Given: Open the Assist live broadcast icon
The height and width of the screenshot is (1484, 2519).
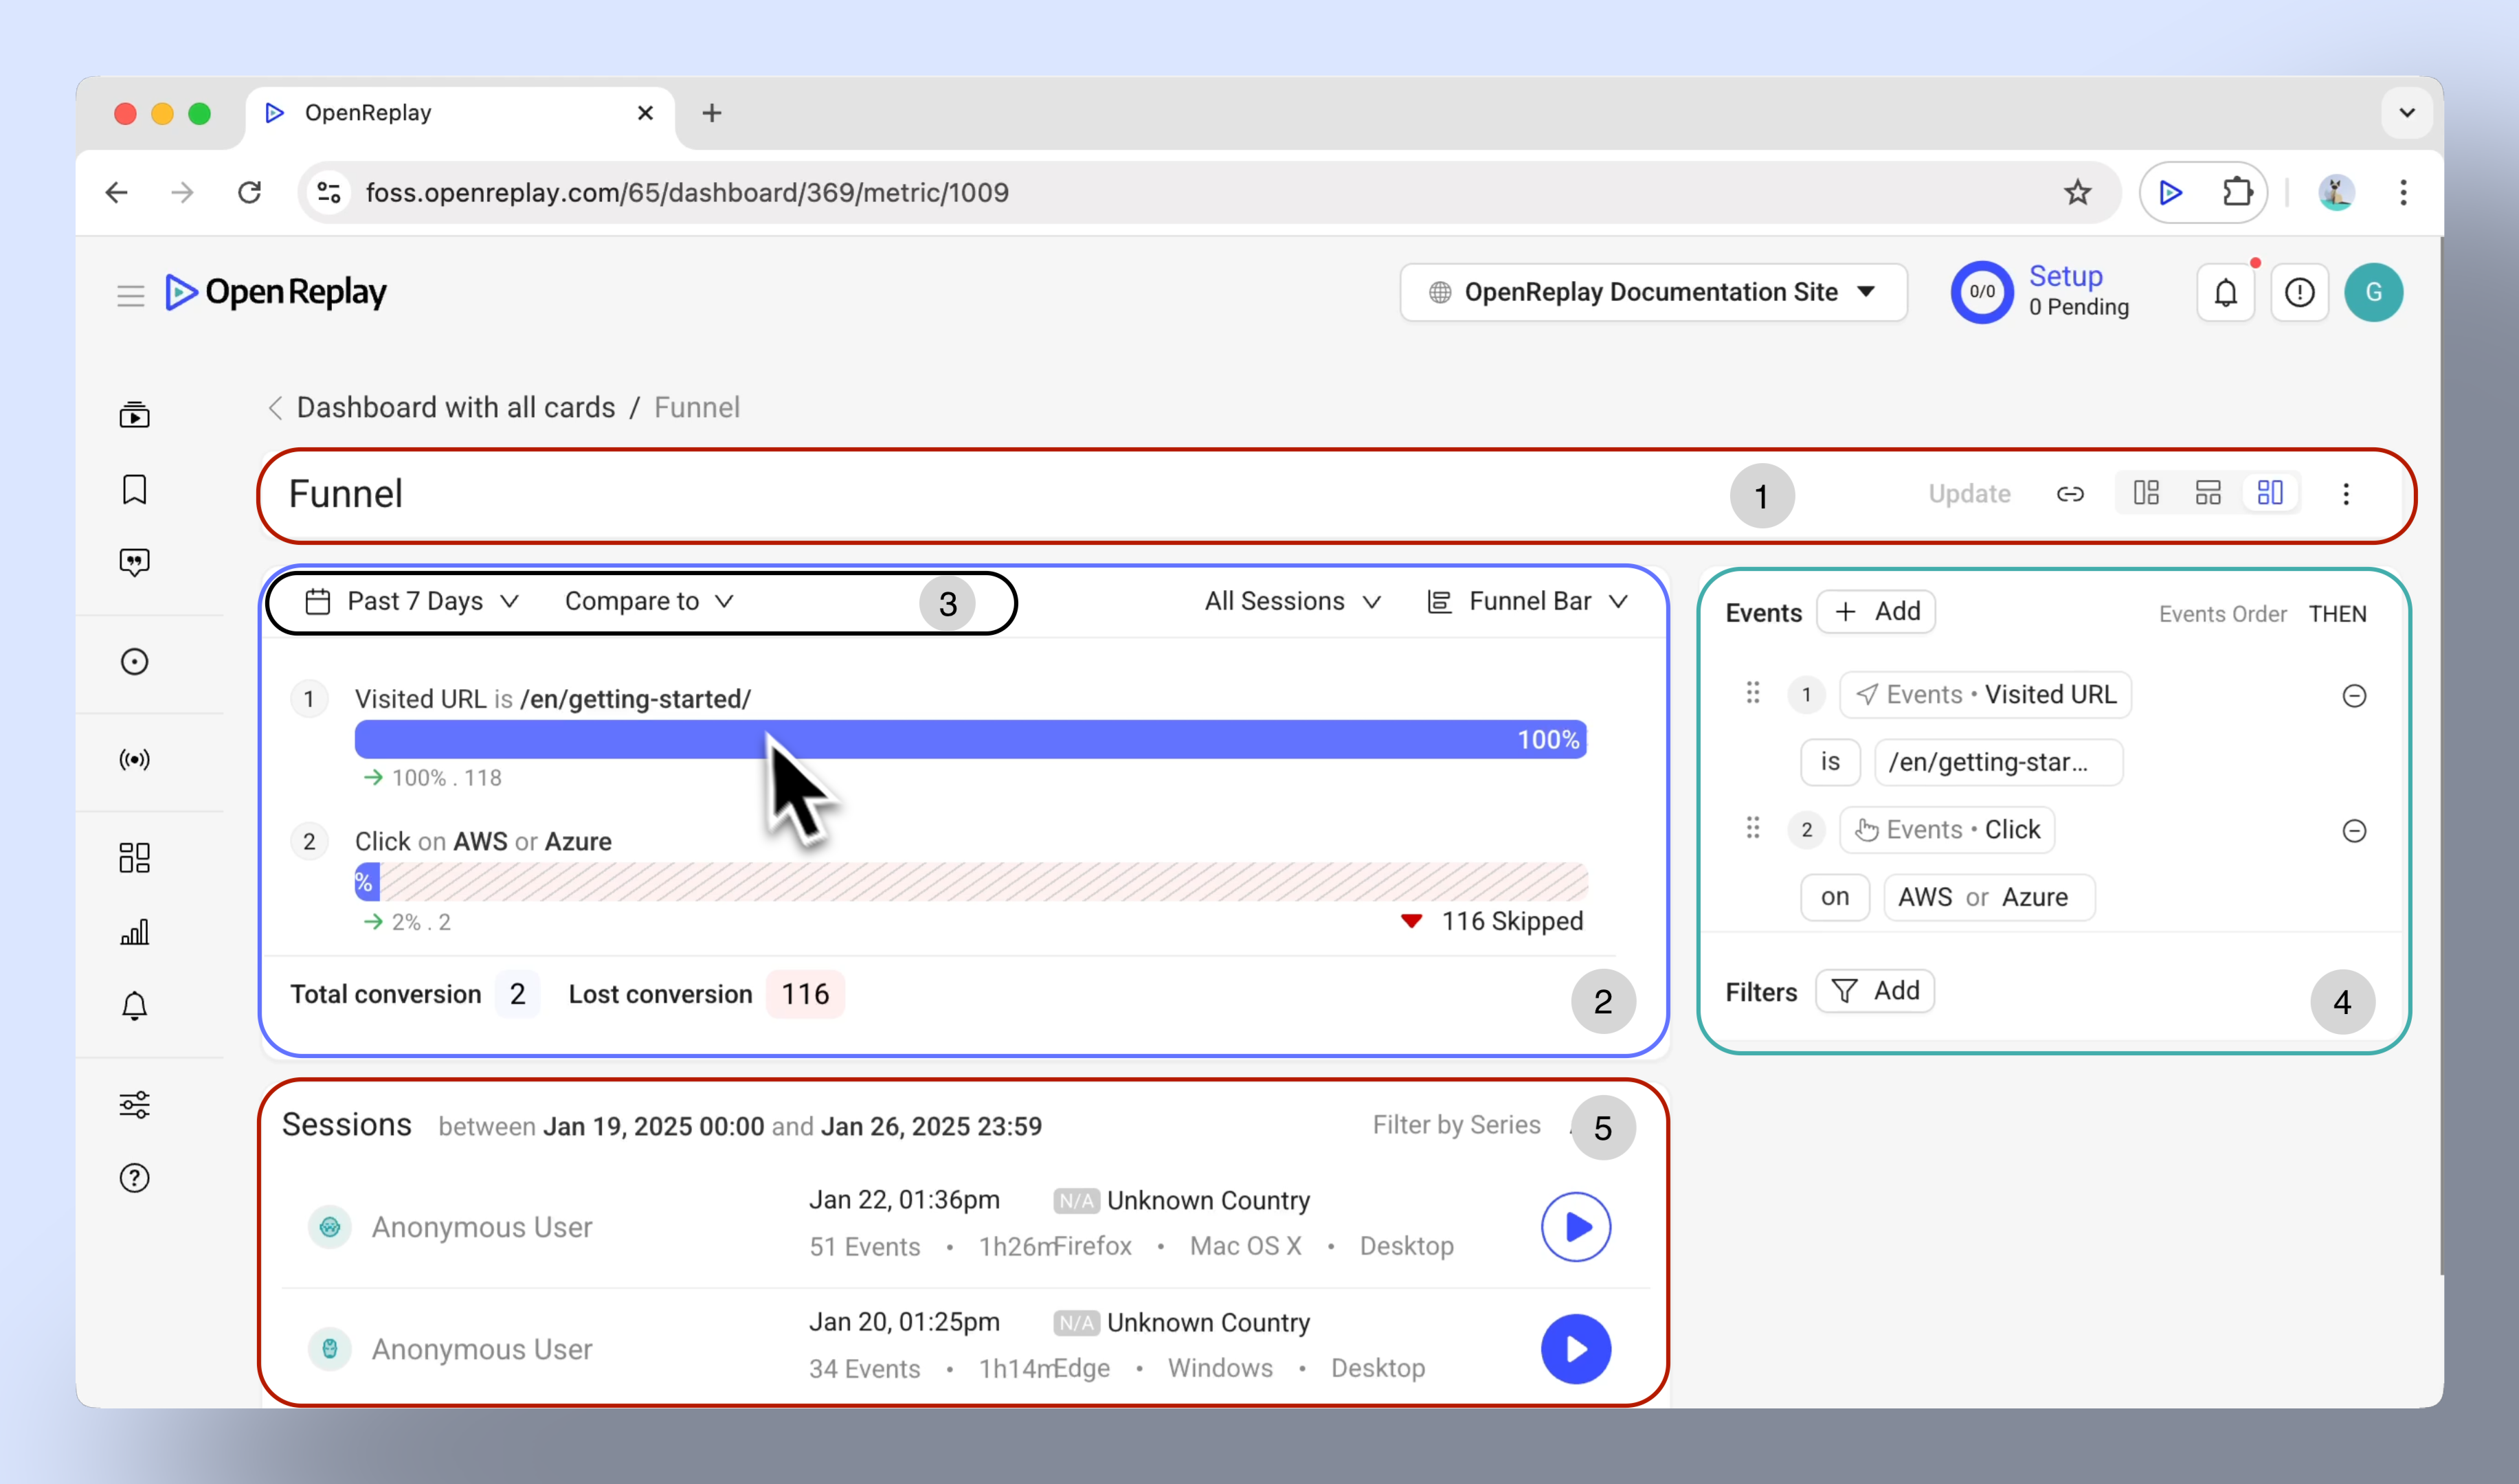Looking at the screenshot, I should coord(134,760).
